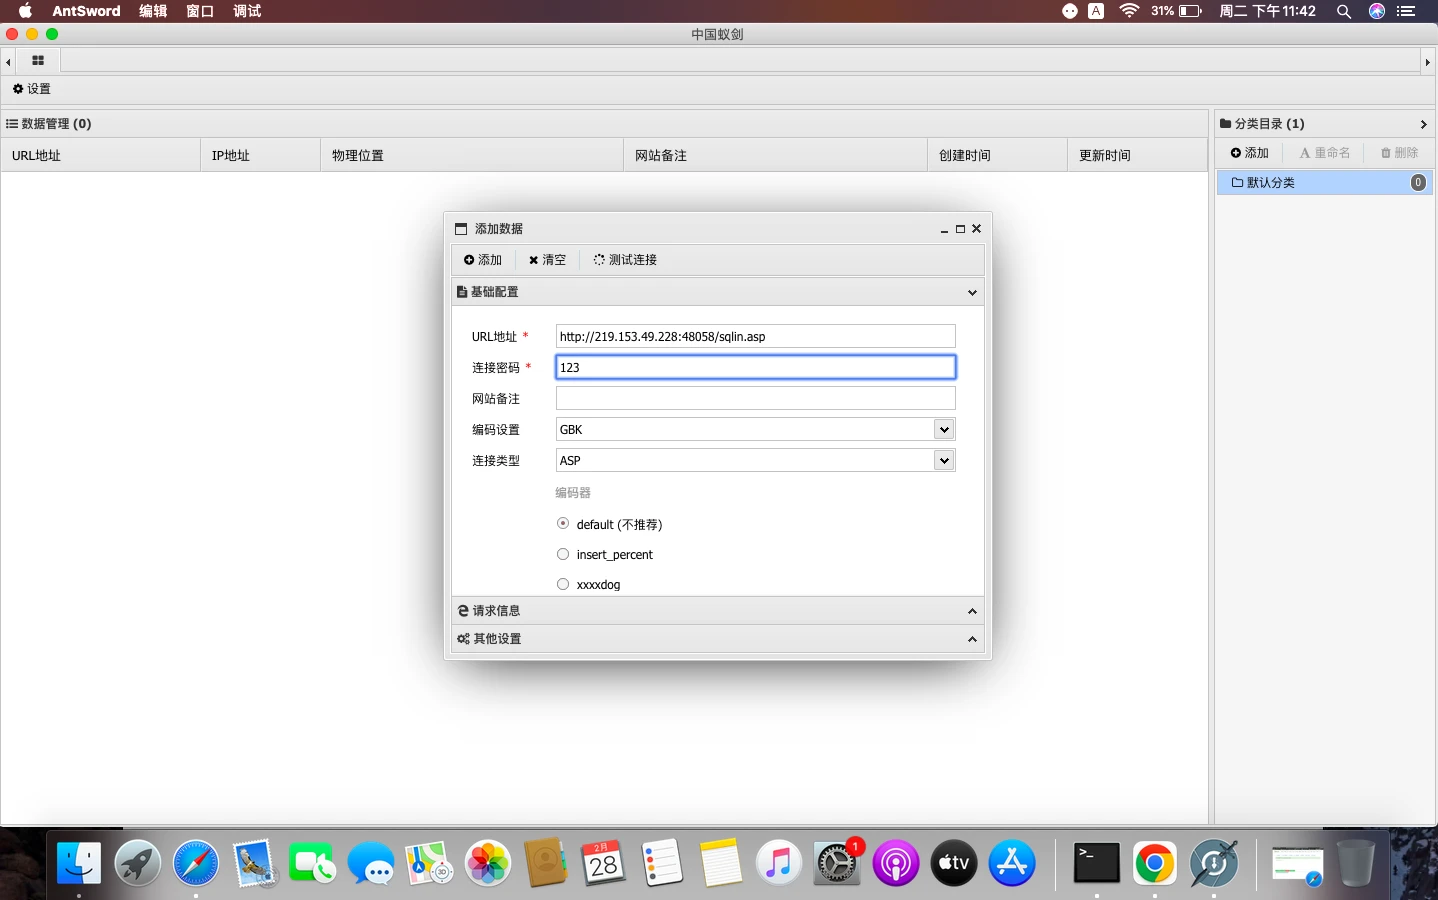The height and width of the screenshot is (900, 1438).
Task: Select the xxxxdog encoder radio
Action: pyautogui.click(x=563, y=584)
